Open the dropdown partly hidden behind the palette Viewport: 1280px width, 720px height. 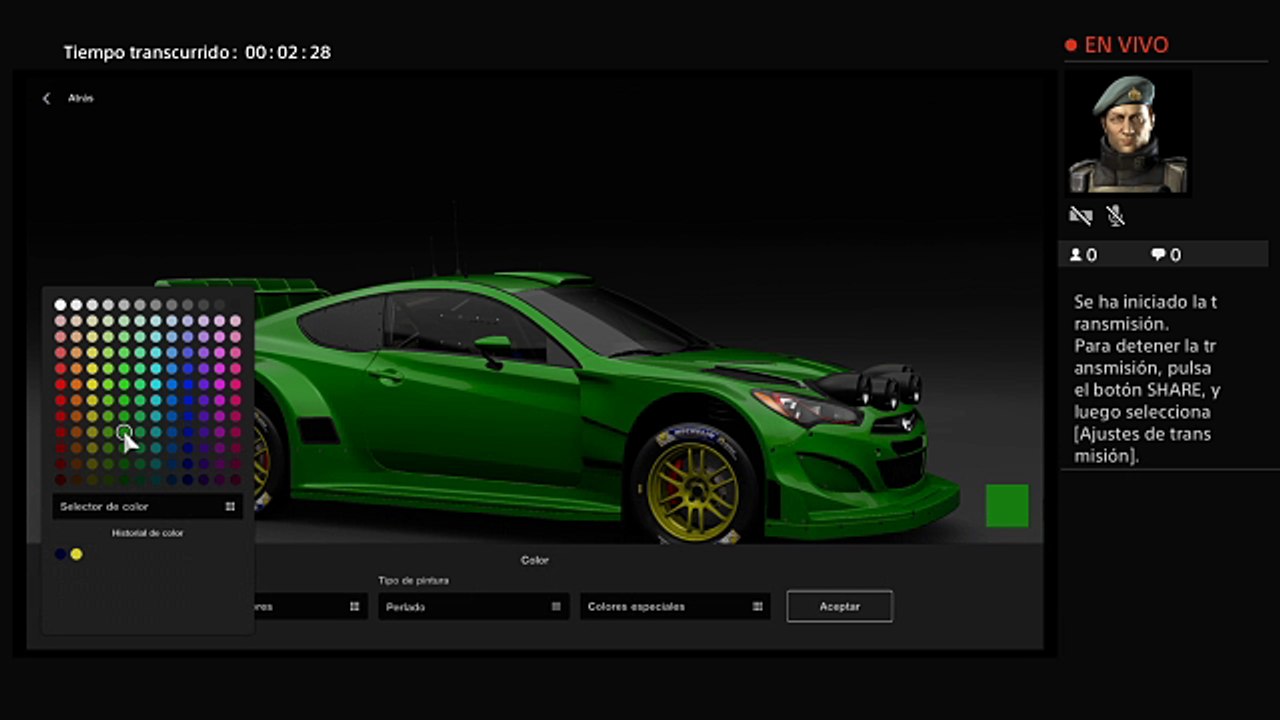click(311, 606)
